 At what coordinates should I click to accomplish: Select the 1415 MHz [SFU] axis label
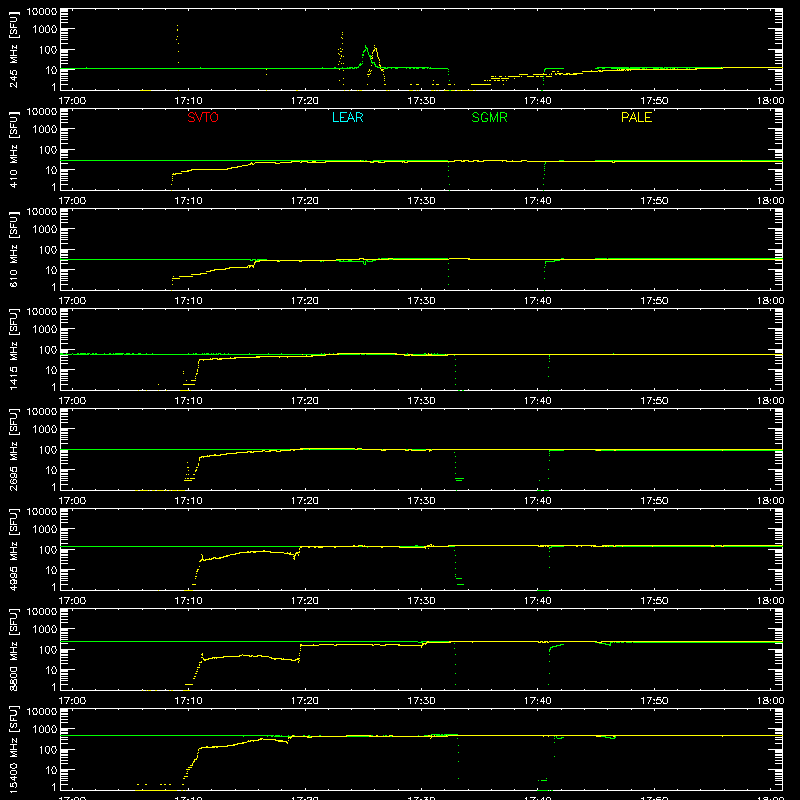coord(14,349)
